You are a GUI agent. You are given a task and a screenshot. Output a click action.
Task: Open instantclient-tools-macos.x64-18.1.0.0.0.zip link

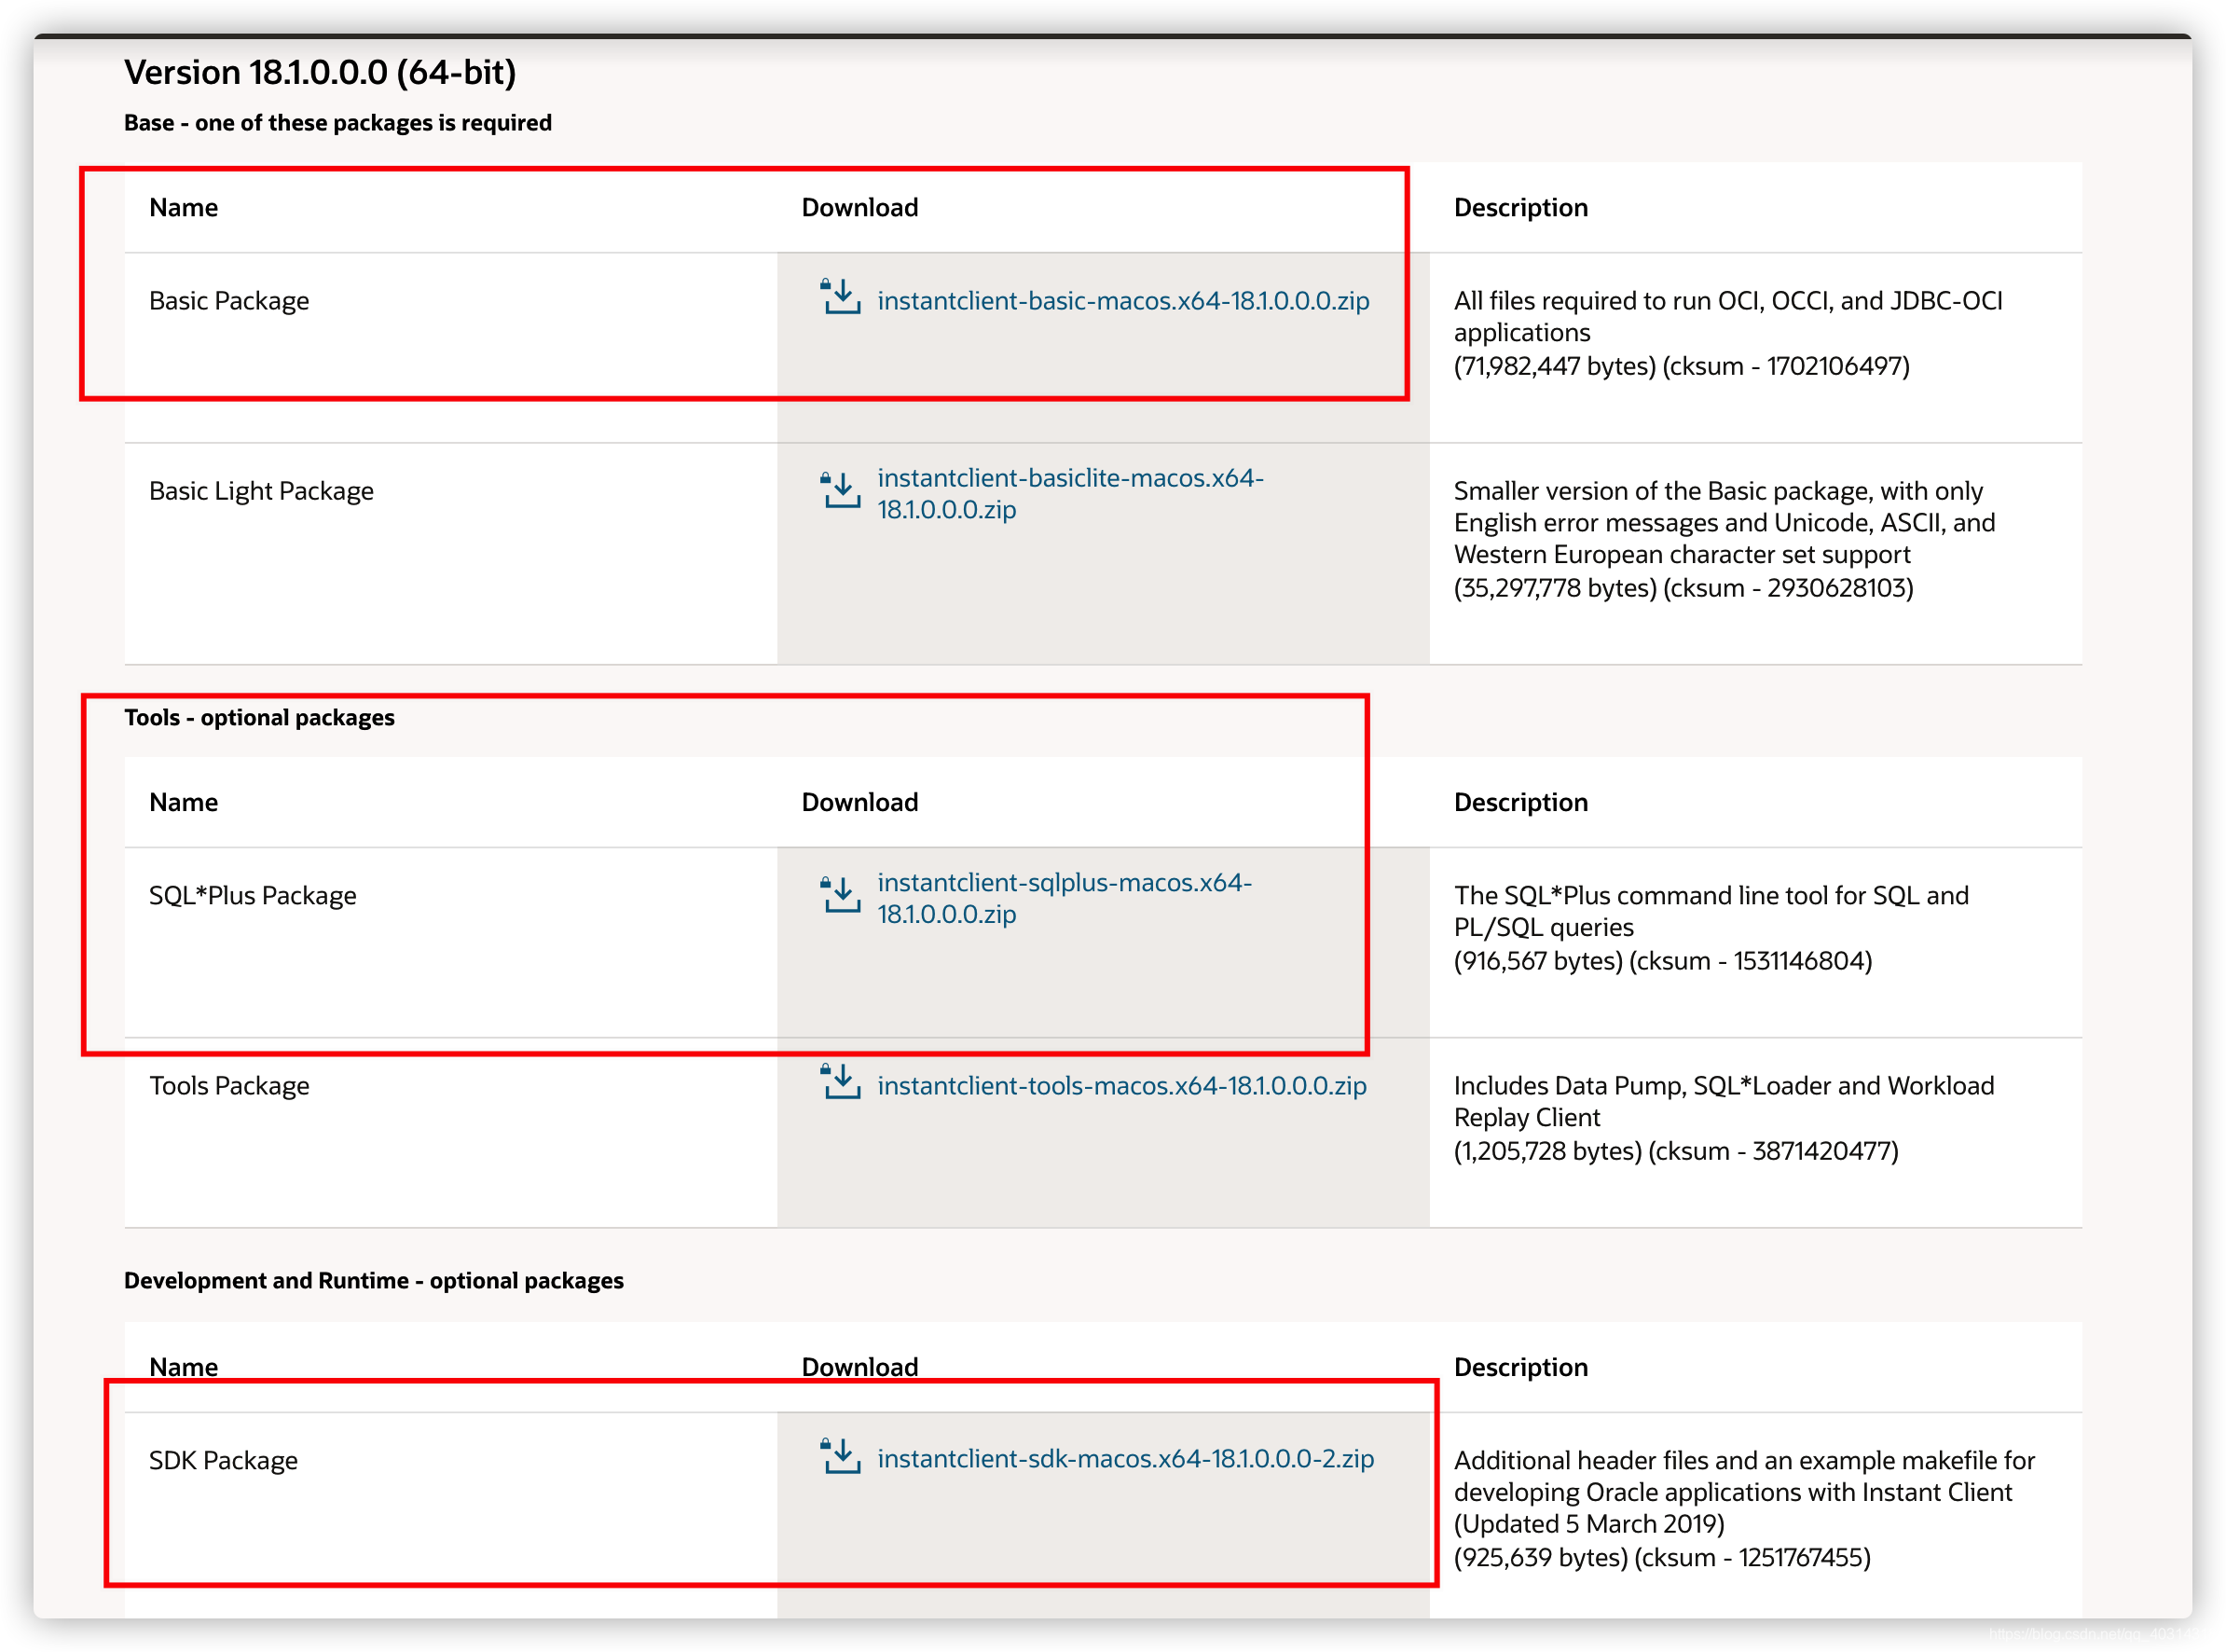click(x=1122, y=1086)
